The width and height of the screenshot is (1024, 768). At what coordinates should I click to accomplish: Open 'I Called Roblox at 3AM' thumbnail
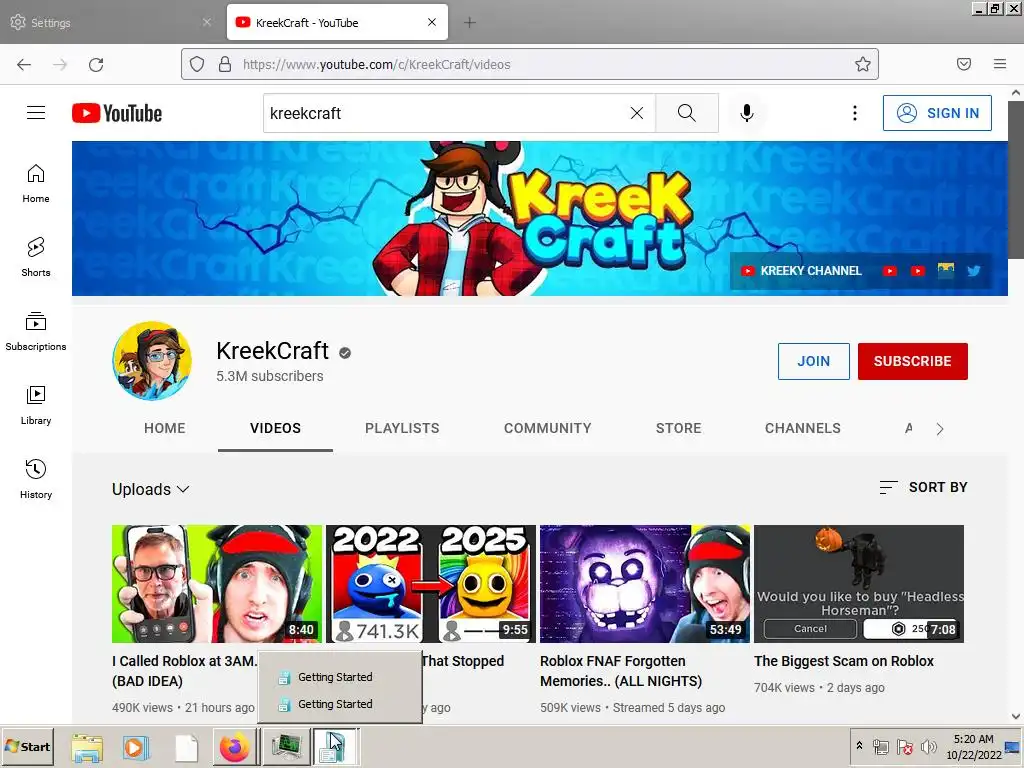coord(217,584)
